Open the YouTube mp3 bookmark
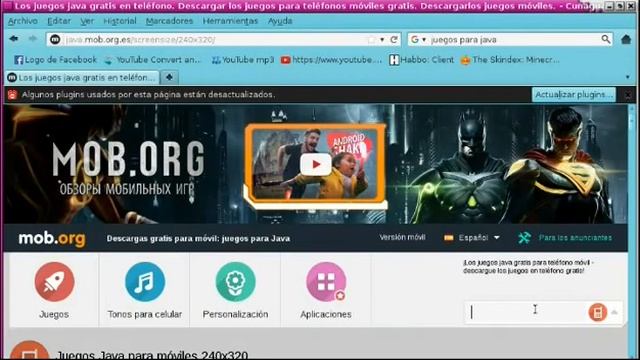This screenshot has width=640, height=360. pyautogui.click(x=242, y=60)
